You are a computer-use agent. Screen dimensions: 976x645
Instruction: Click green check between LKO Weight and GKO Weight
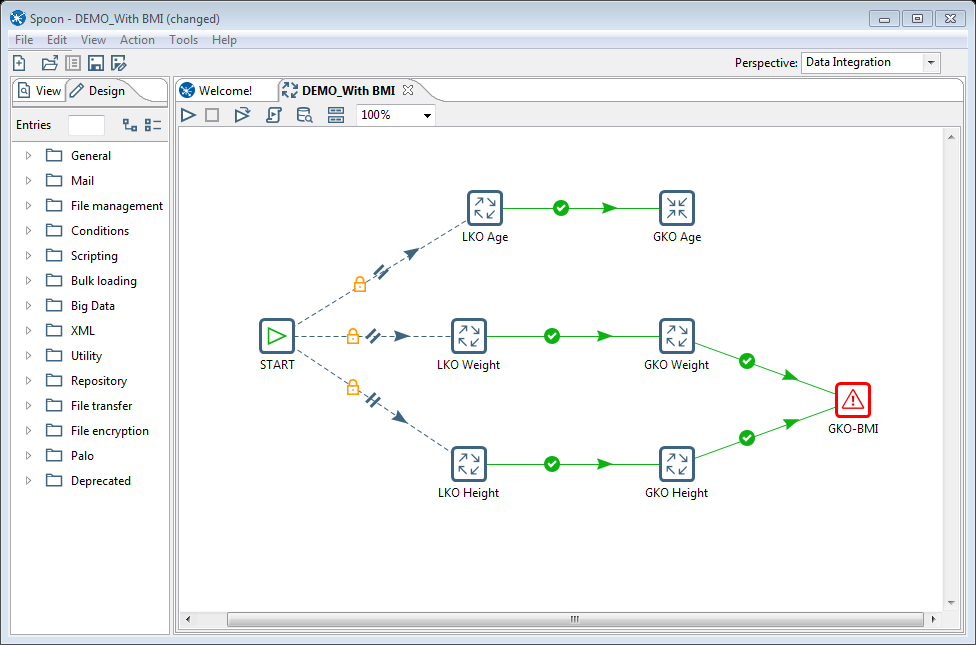point(552,336)
